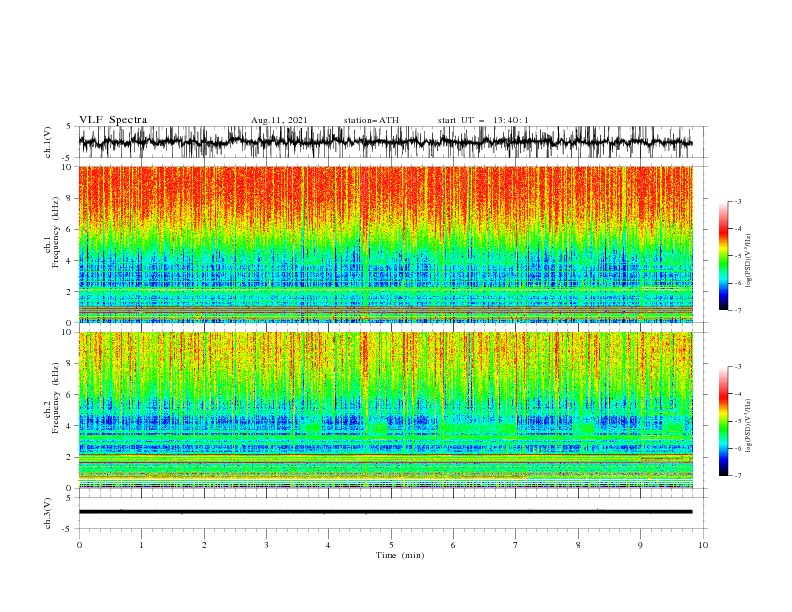Click time-axis tick label "1"

[x=141, y=545]
